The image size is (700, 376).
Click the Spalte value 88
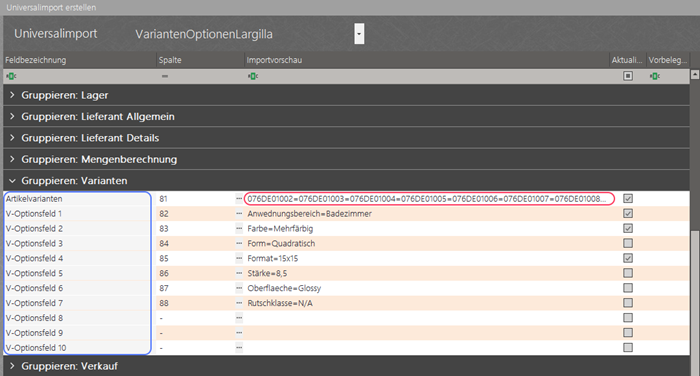pyautogui.click(x=164, y=303)
